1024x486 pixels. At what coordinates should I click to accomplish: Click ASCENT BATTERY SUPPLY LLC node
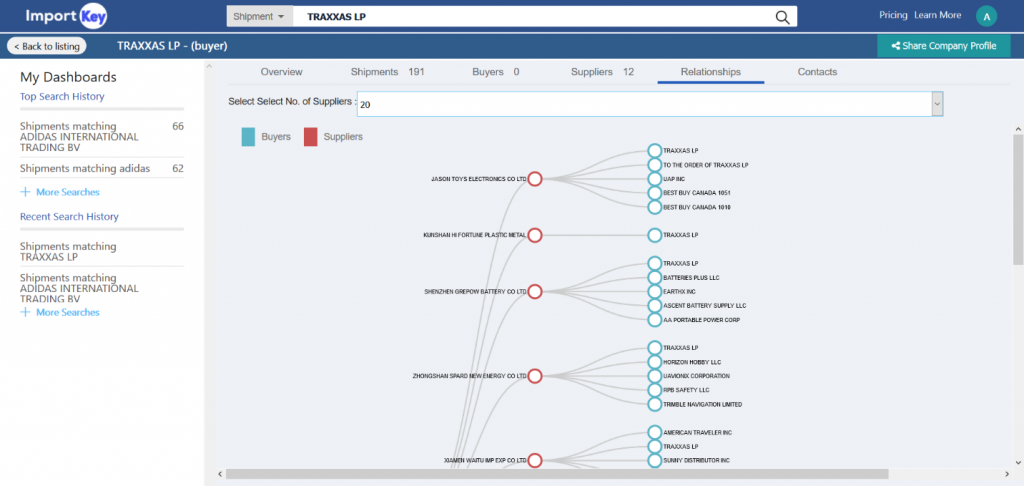click(654, 306)
